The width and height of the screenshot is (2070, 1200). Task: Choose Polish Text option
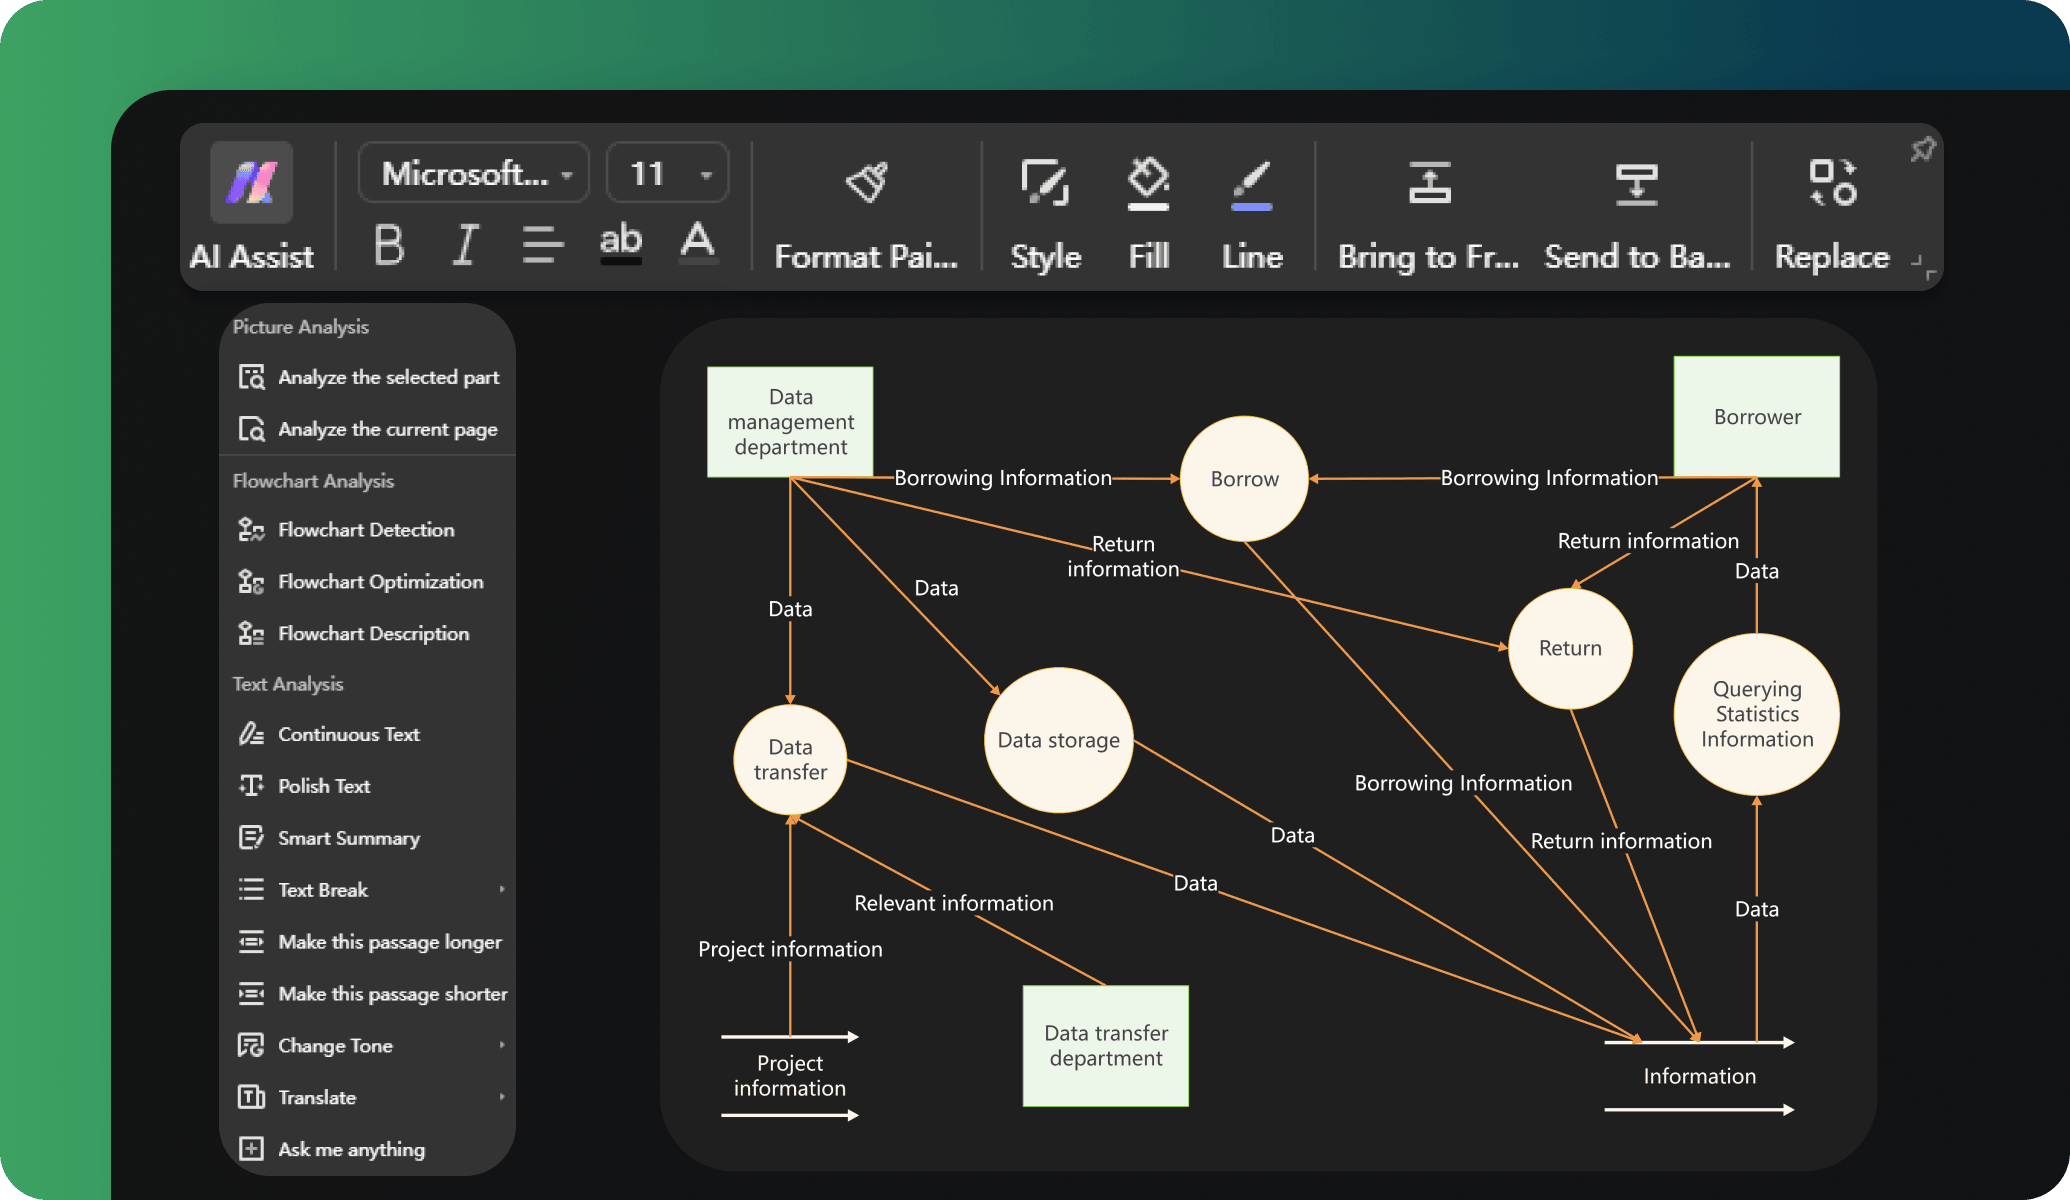tap(367, 786)
